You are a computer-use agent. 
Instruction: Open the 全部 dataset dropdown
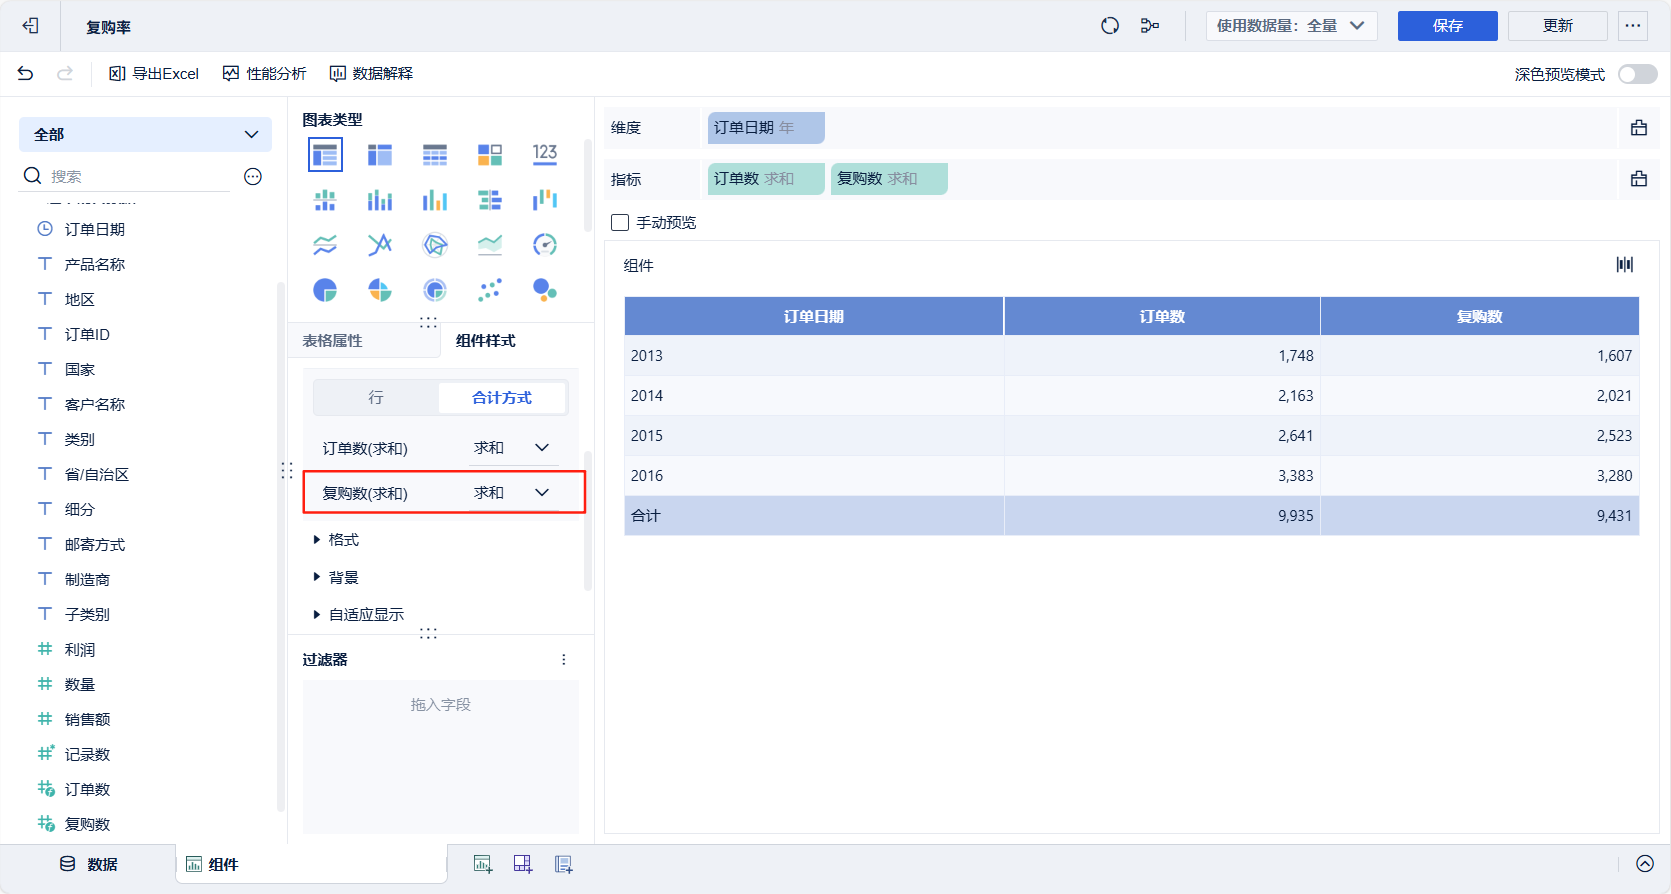click(x=145, y=134)
